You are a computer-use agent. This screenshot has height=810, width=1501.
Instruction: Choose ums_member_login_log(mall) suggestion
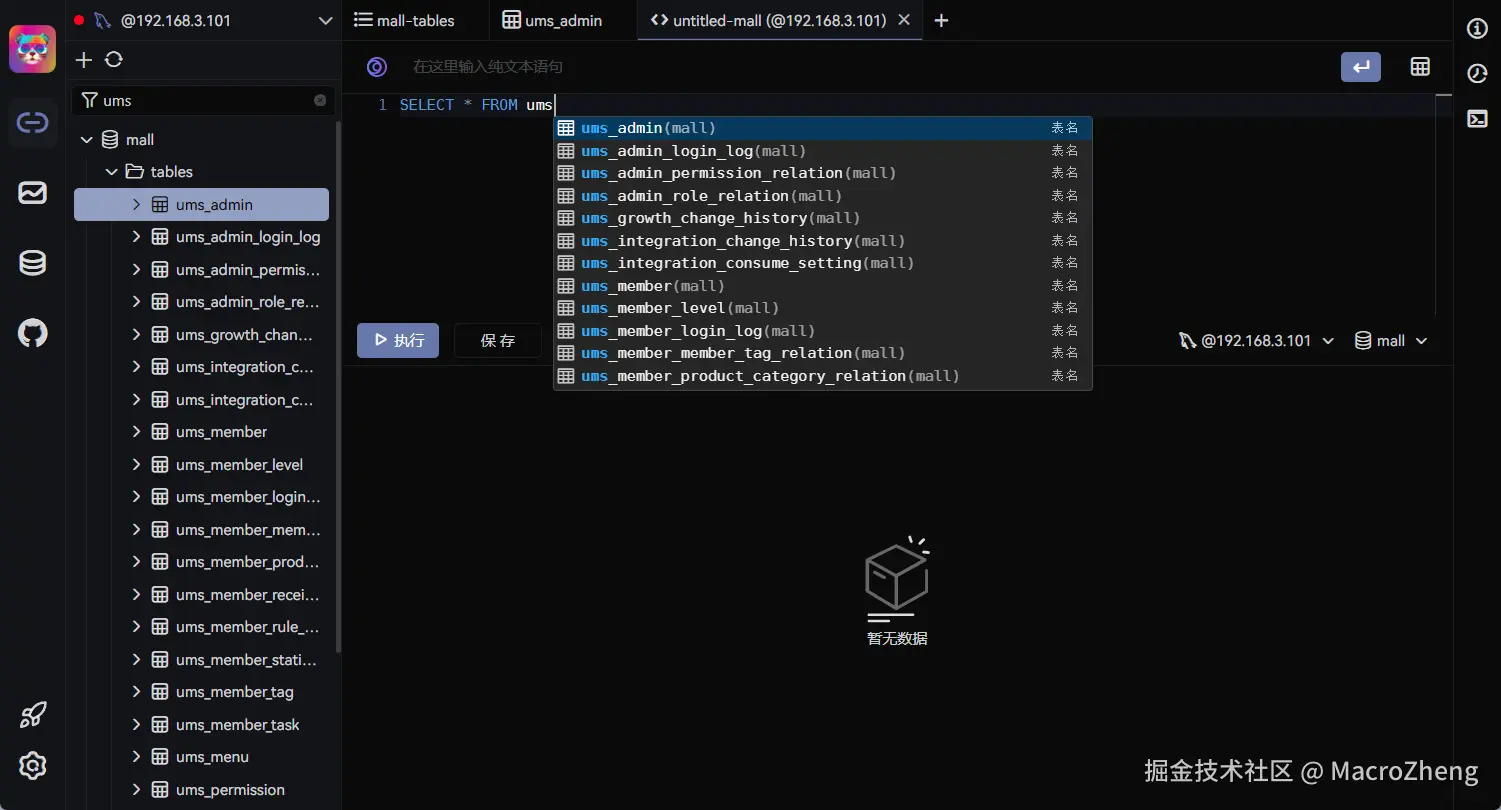pyautogui.click(x=823, y=331)
